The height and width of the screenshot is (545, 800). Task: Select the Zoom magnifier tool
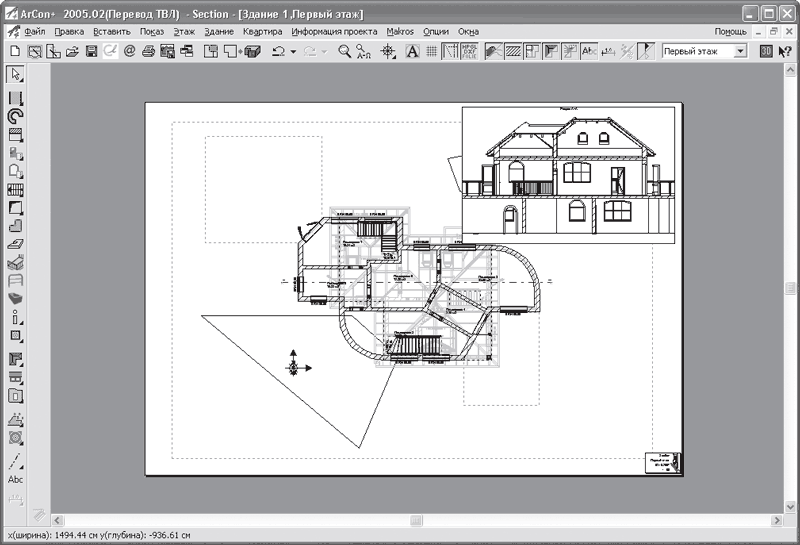[x=345, y=51]
